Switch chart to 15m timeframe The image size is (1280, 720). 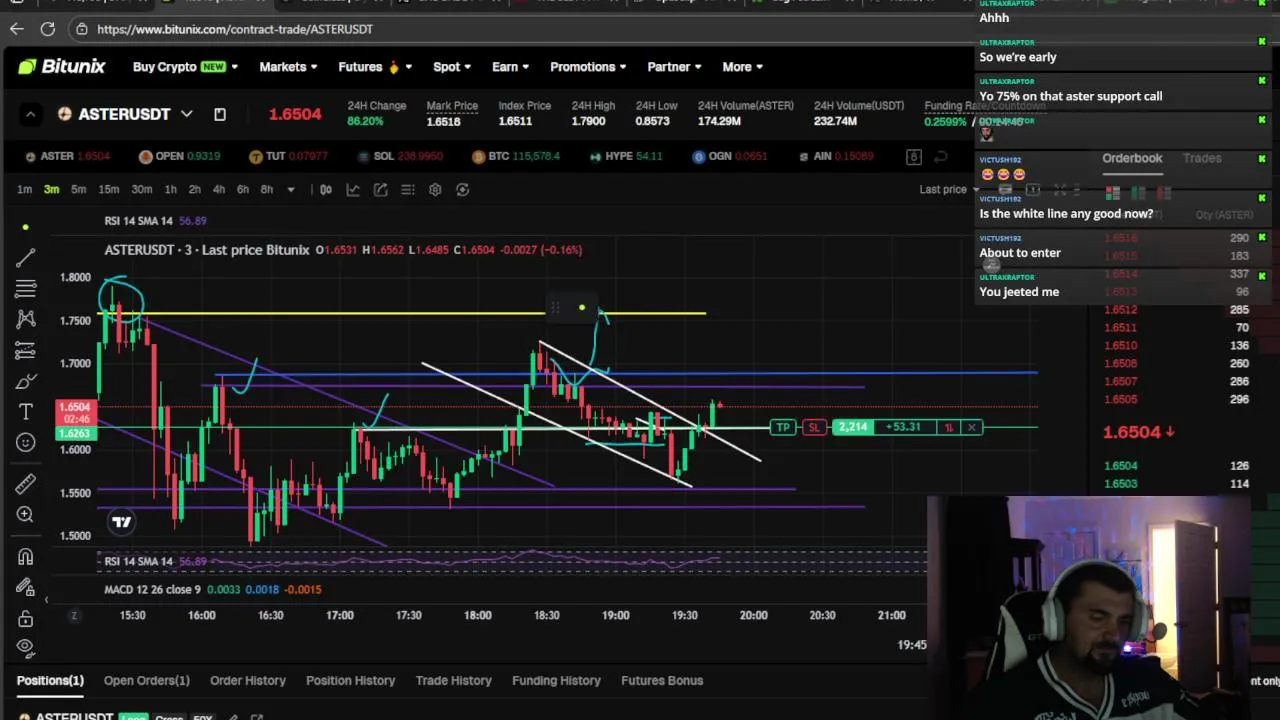[x=108, y=189]
